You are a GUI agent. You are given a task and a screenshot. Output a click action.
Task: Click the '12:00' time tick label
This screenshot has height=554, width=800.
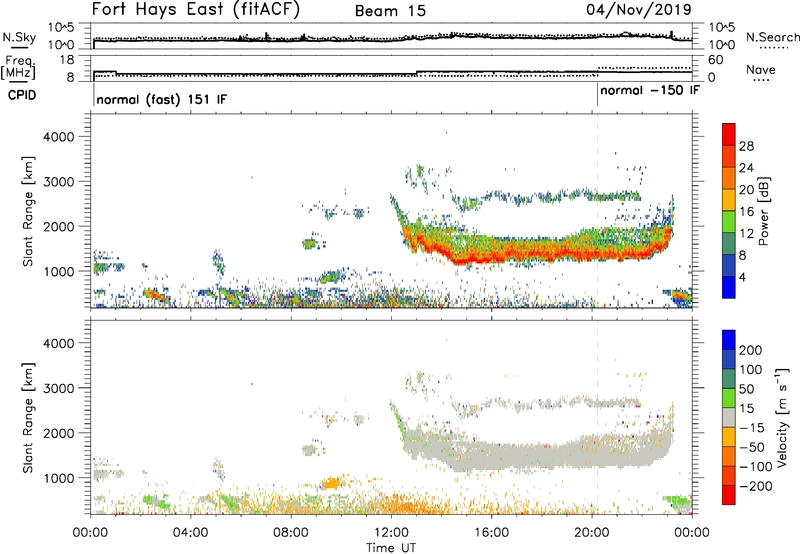click(391, 533)
